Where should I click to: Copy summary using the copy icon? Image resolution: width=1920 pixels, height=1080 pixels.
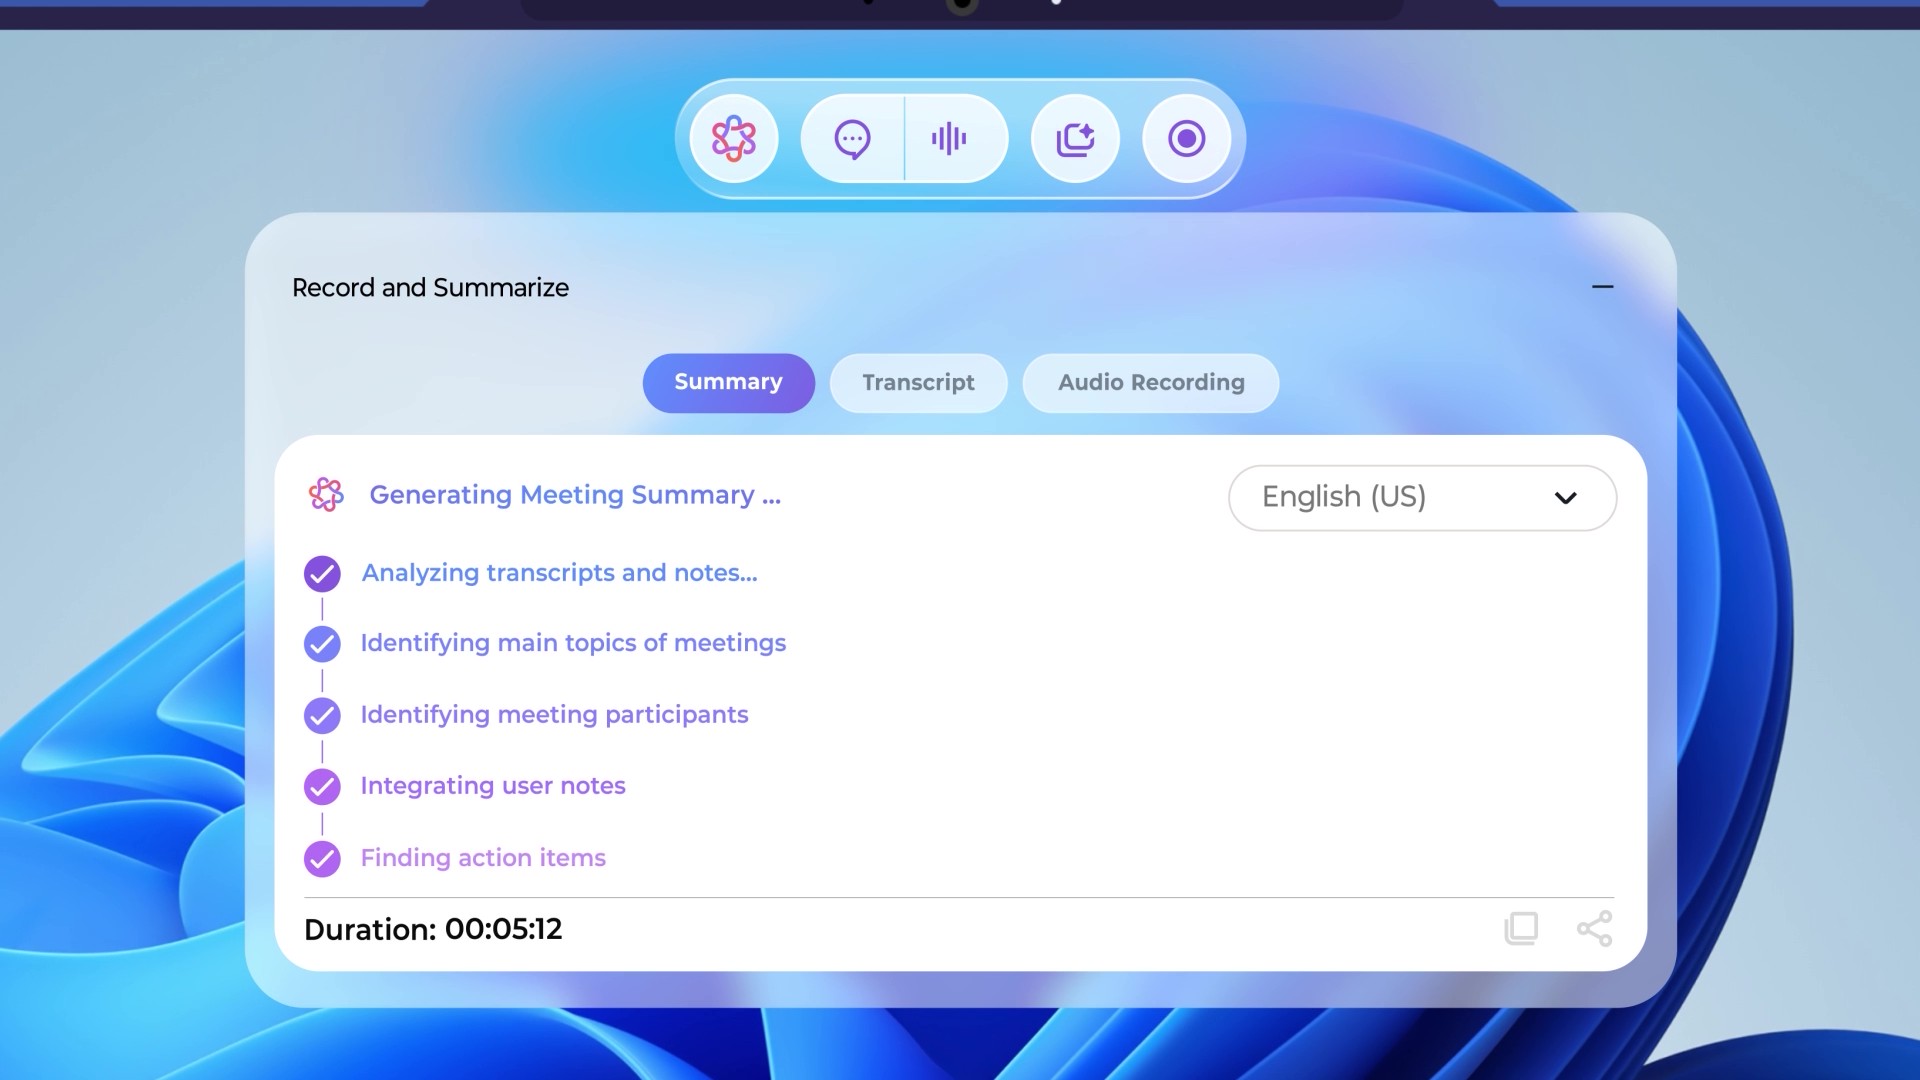1521,928
